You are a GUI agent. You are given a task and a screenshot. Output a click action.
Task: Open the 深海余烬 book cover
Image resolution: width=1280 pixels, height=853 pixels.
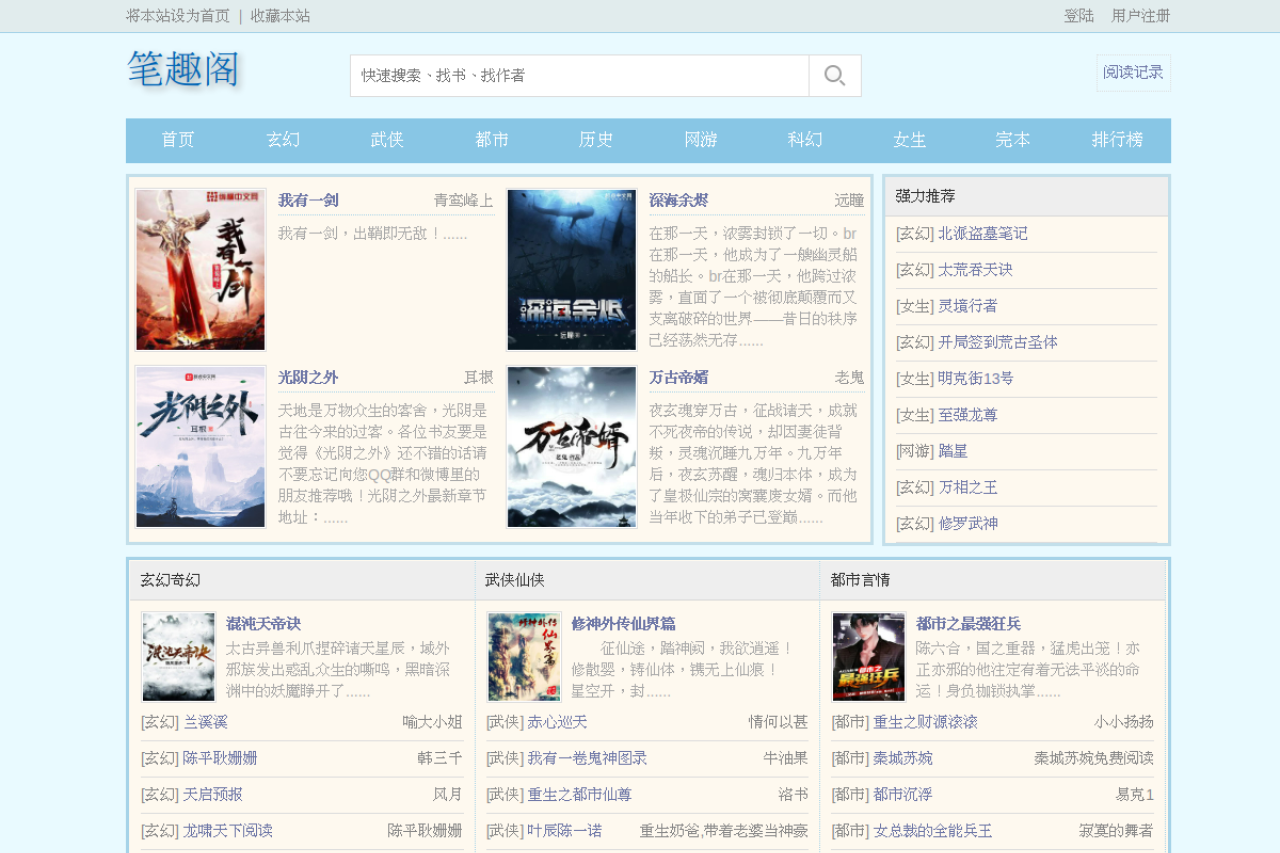pos(572,270)
